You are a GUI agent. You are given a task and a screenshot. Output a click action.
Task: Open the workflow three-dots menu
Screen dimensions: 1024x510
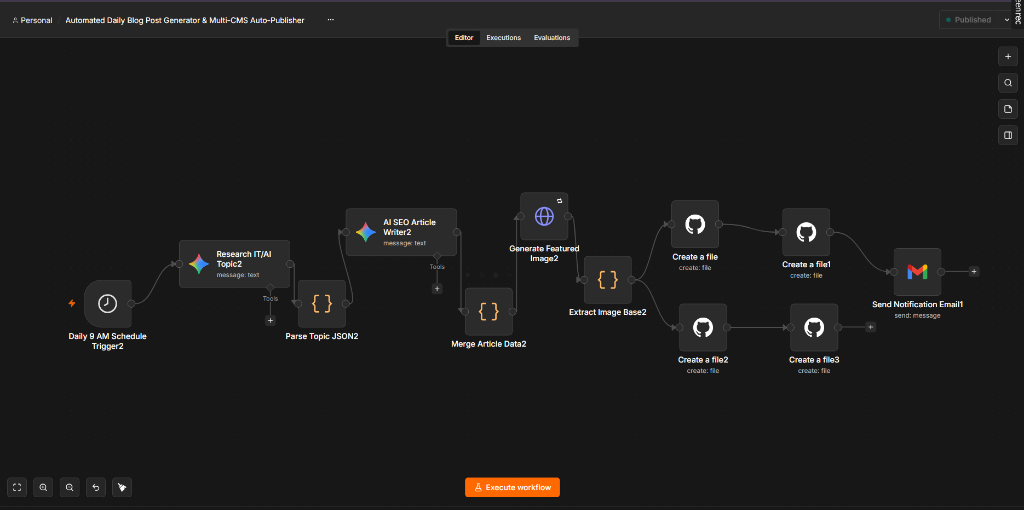(330, 20)
